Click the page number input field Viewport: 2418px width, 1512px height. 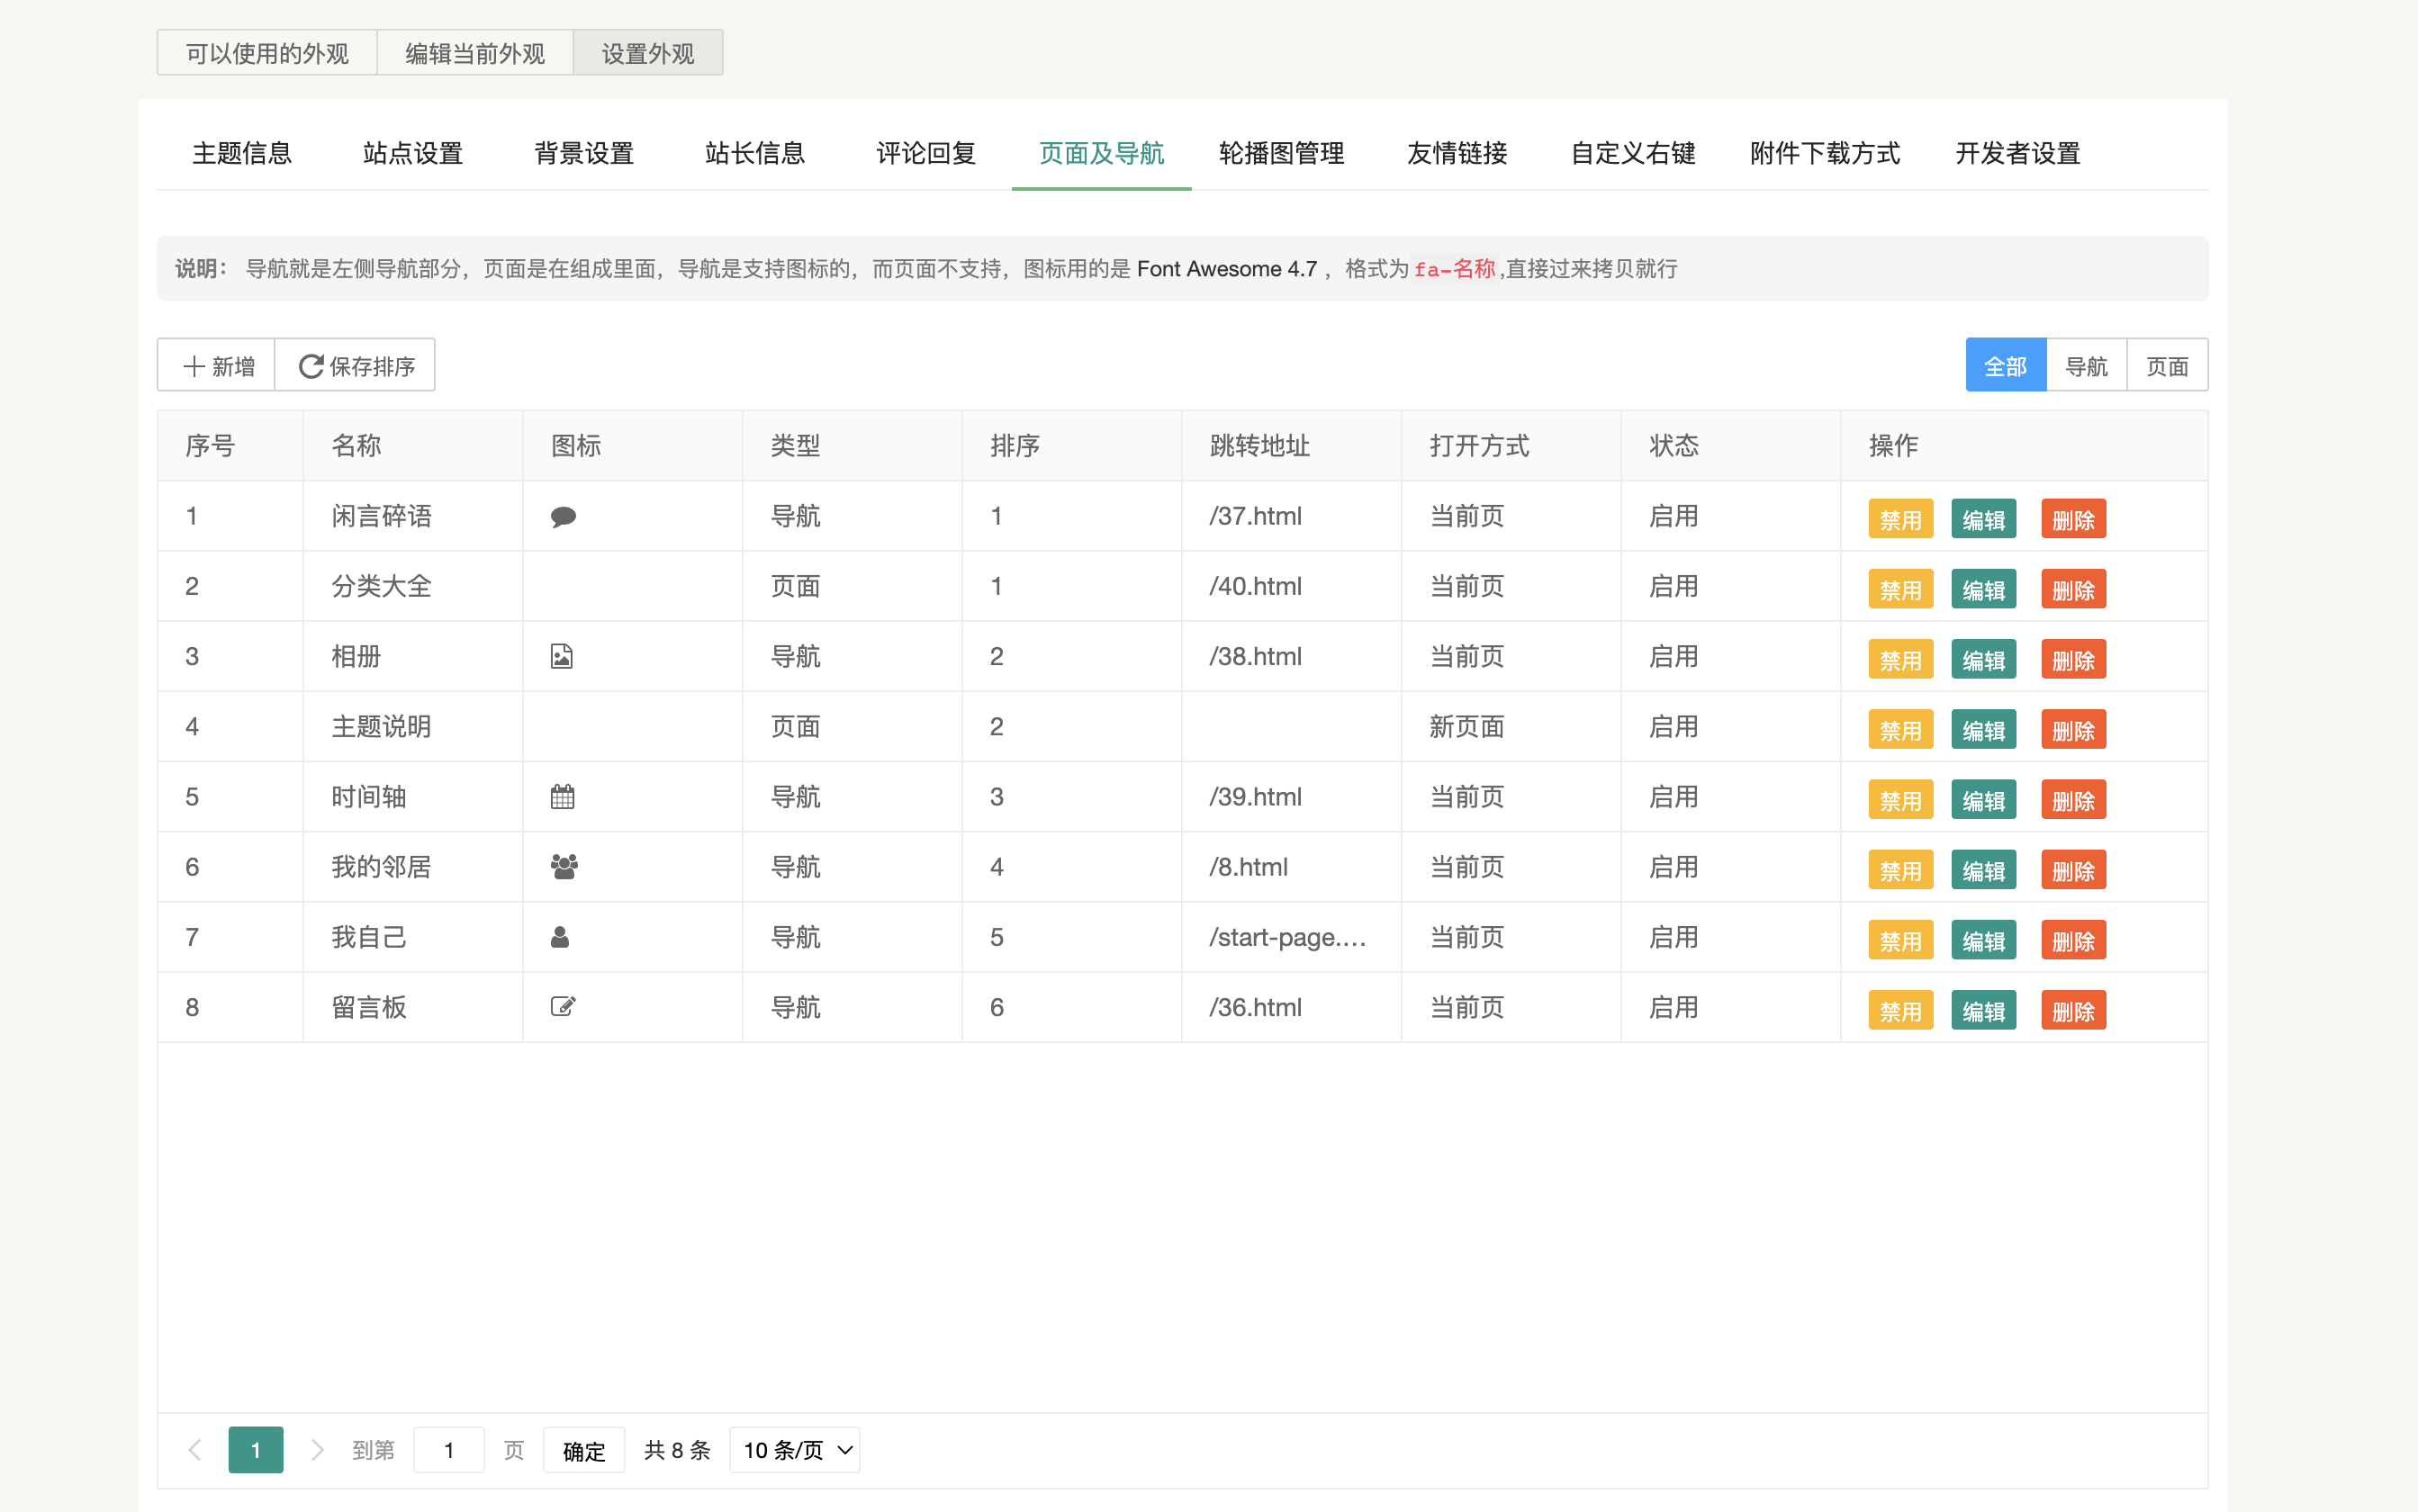coord(449,1450)
